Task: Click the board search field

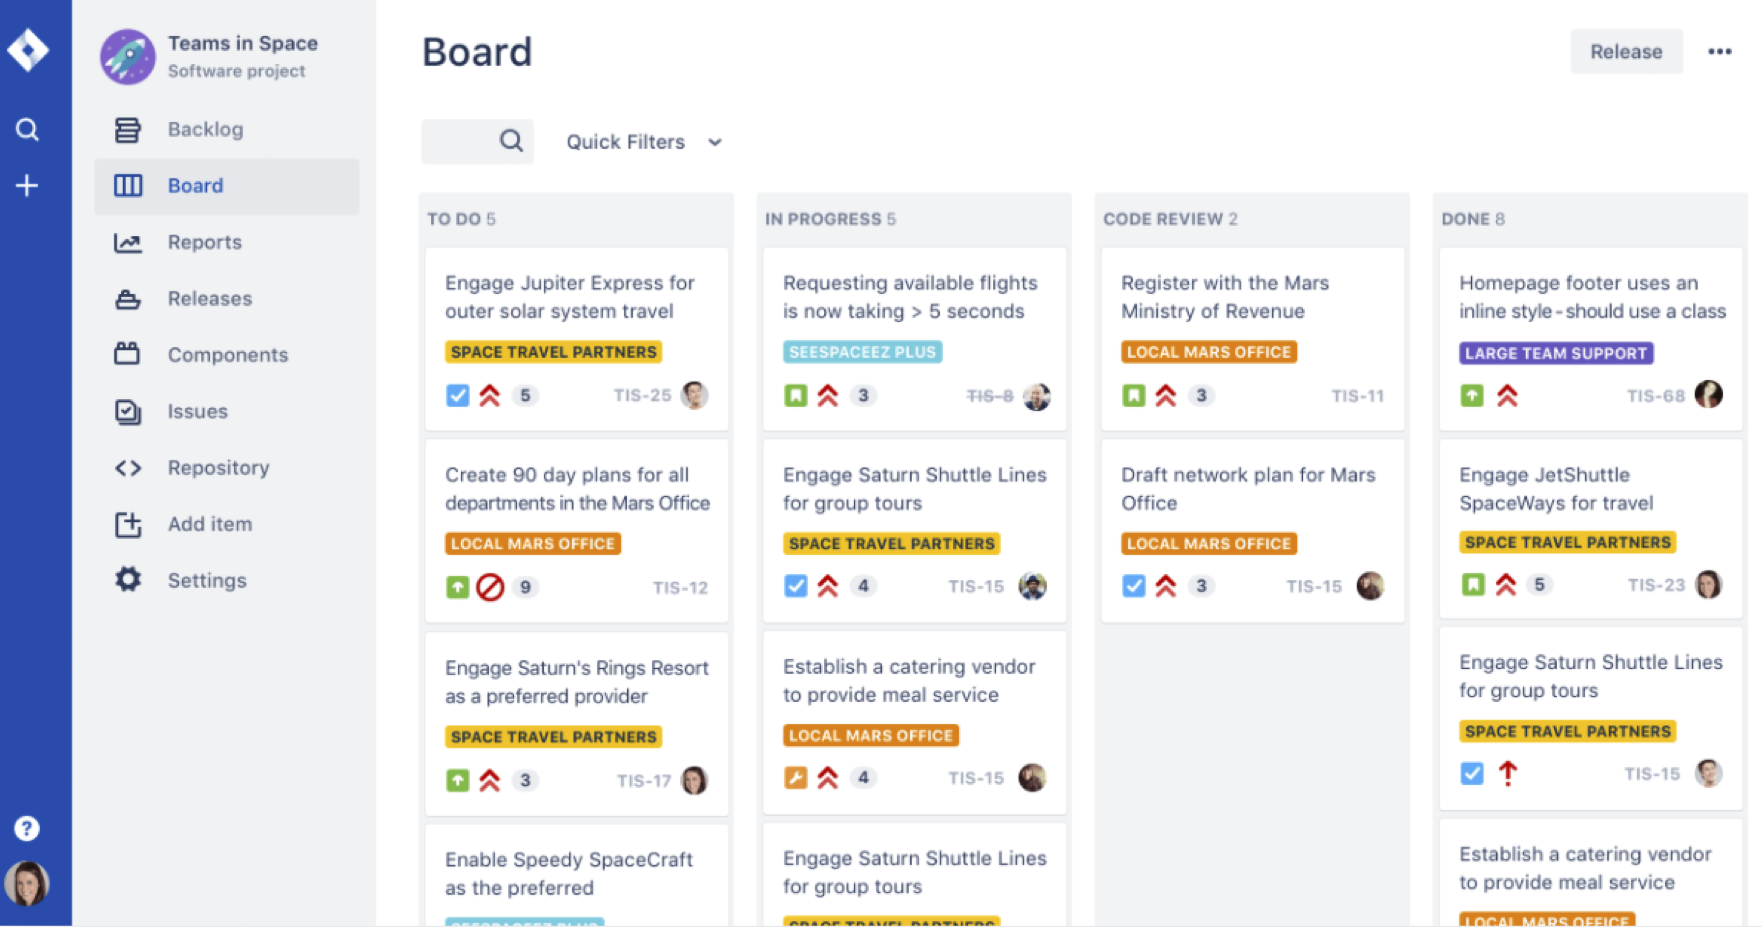Action: [x=477, y=141]
